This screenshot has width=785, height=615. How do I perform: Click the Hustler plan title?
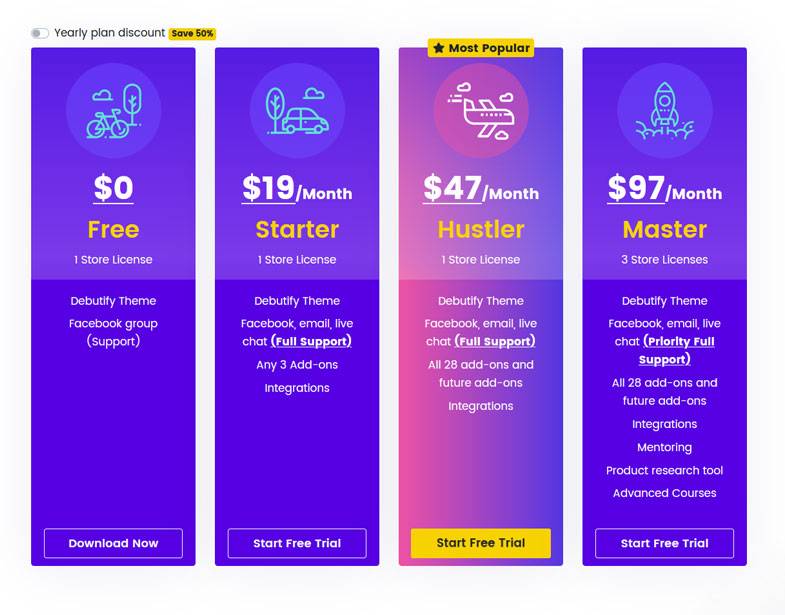(x=481, y=229)
